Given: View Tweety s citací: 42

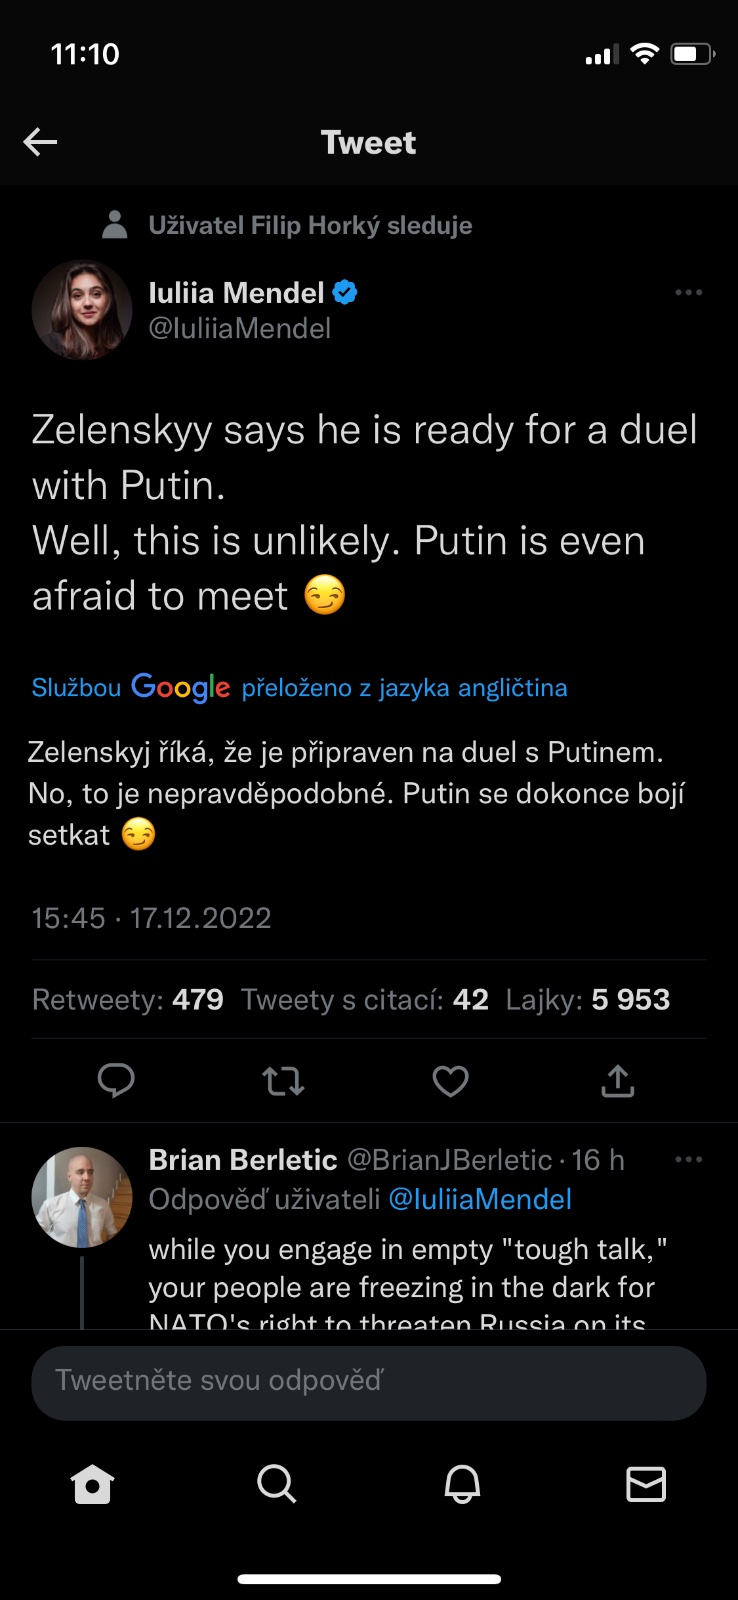Looking at the screenshot, I should 365,1000.
